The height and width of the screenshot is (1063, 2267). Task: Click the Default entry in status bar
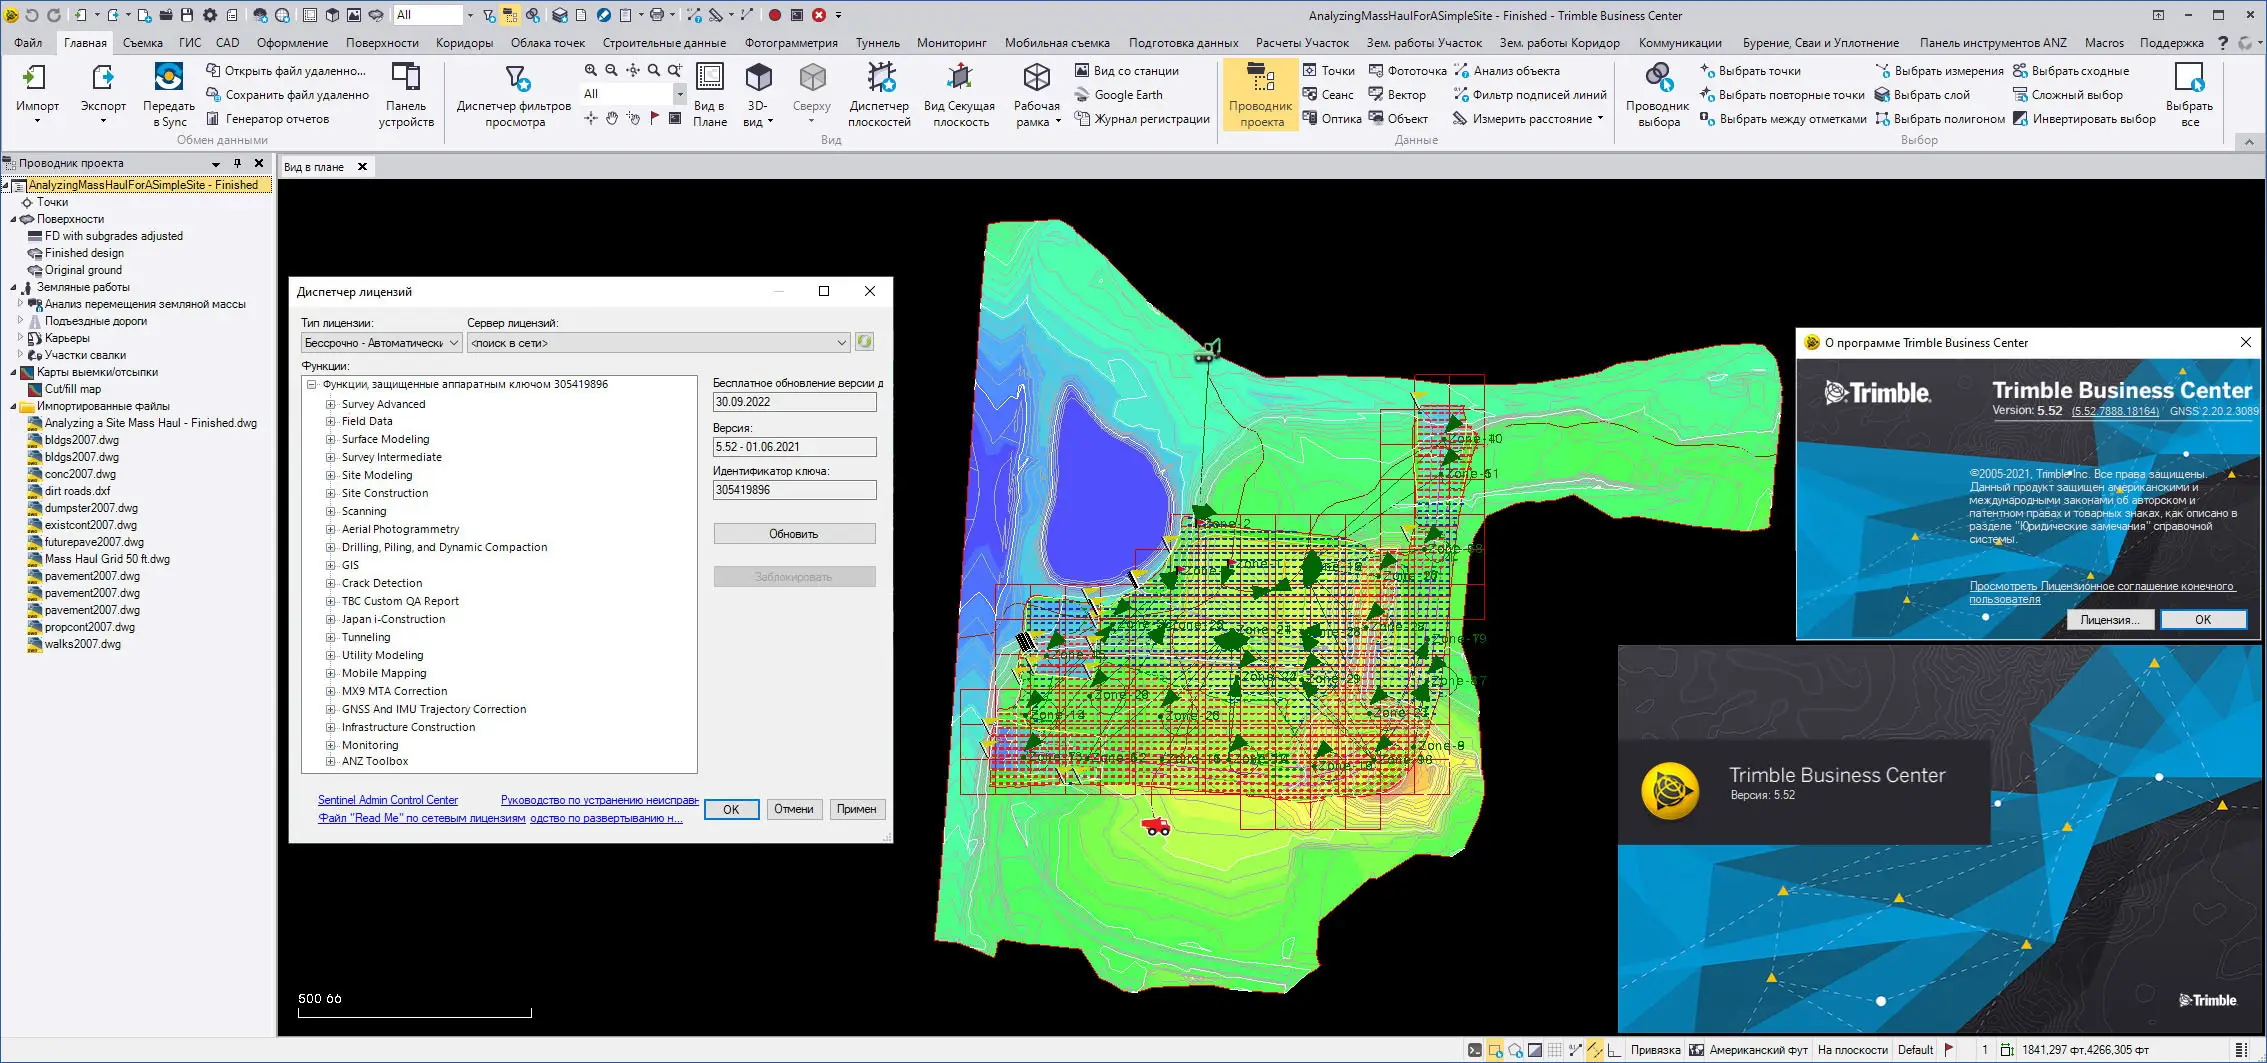point(1915,1050)
